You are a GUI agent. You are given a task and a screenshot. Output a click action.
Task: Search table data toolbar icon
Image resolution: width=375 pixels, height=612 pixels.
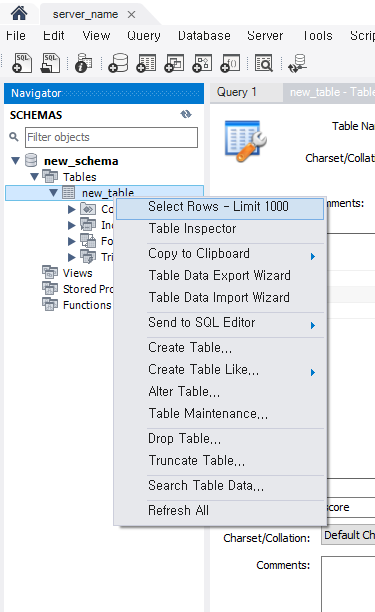coord(264,63)
